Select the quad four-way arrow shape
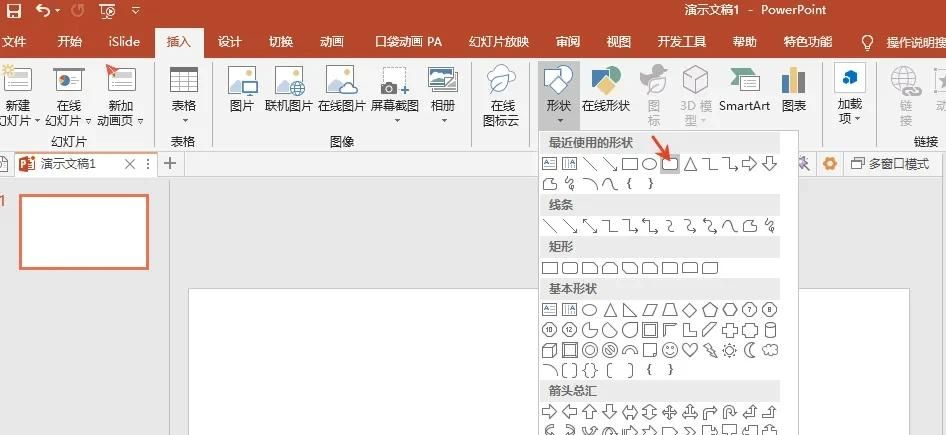 click(x=670, y=412)
